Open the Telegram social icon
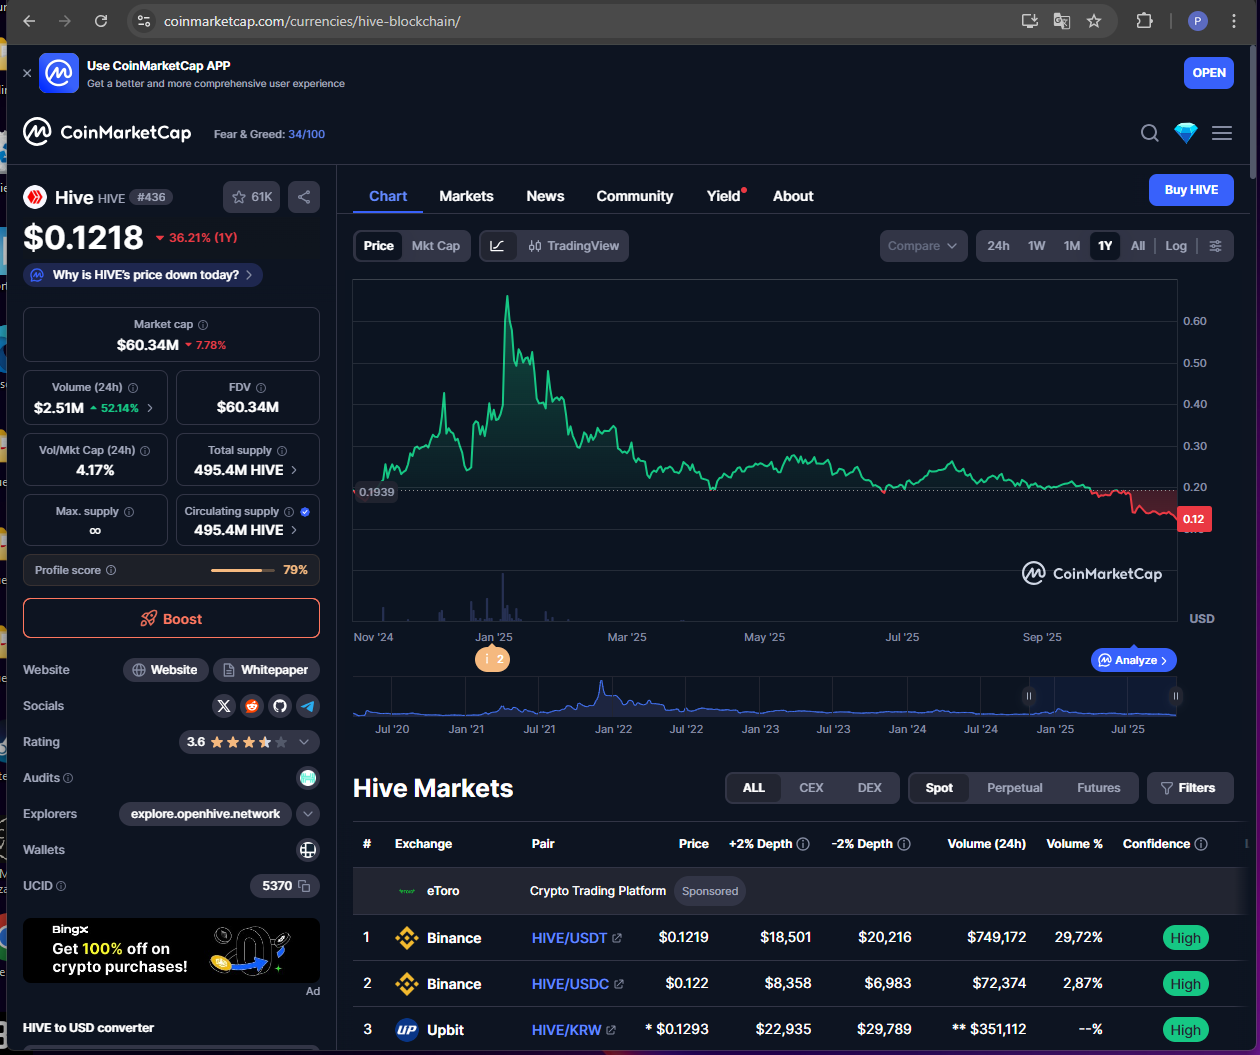This screenshot has width=1260, height=1055. pos(308,706)
